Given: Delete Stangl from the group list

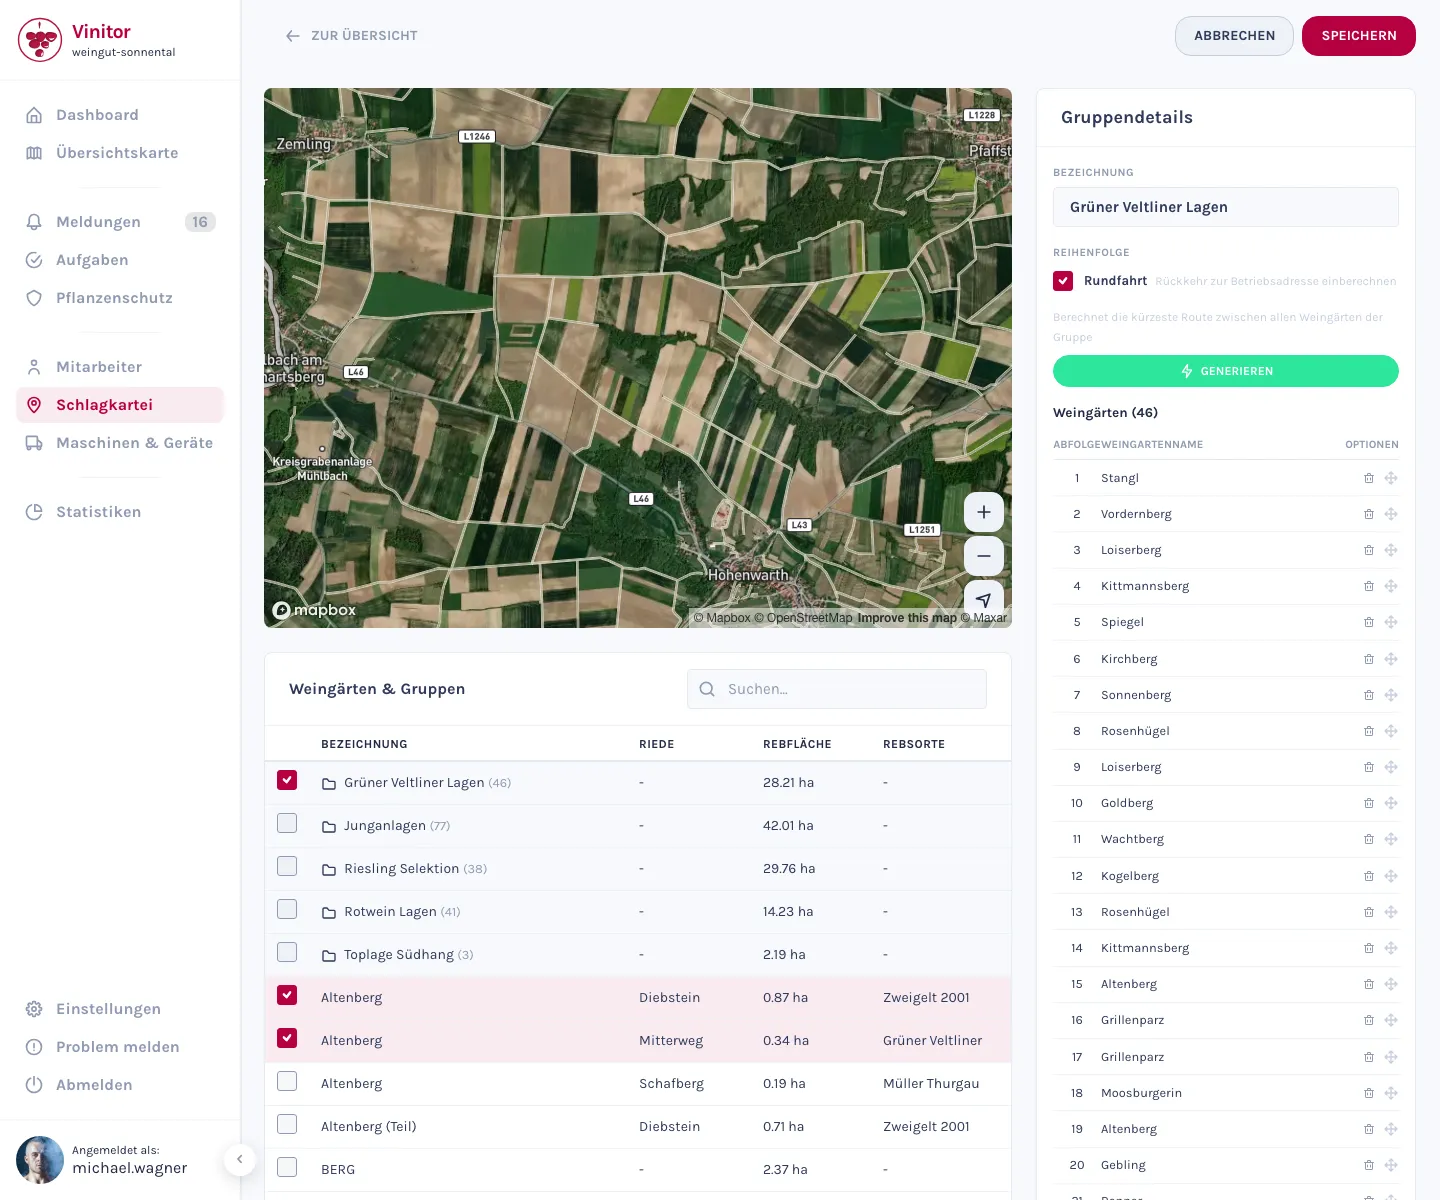Looking at the screenshot, I should pos(1369,478).
